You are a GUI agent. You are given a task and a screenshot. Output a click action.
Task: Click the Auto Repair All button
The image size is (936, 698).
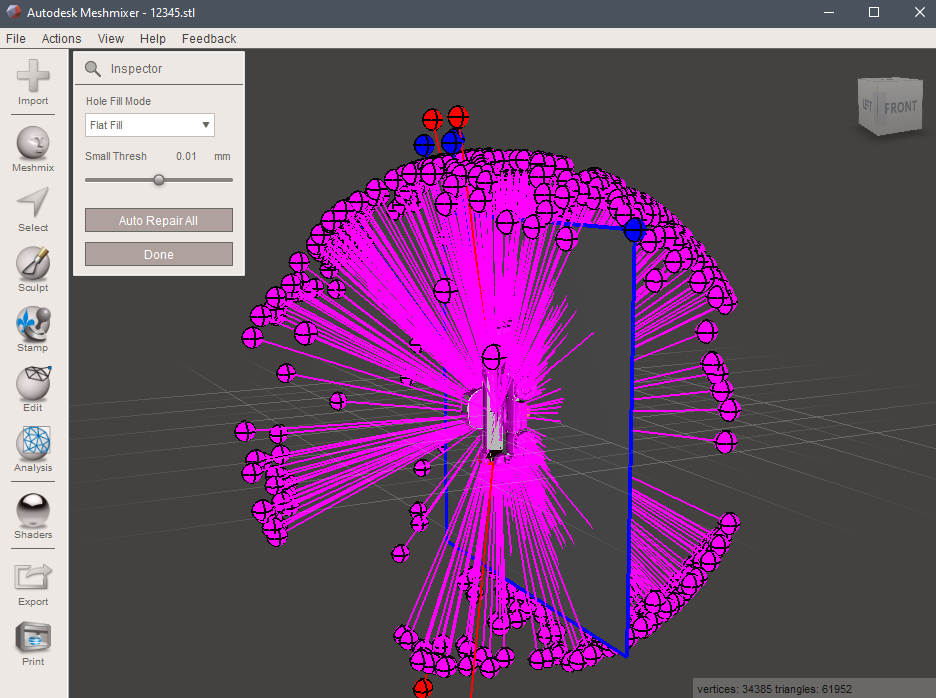coord(158,220)
